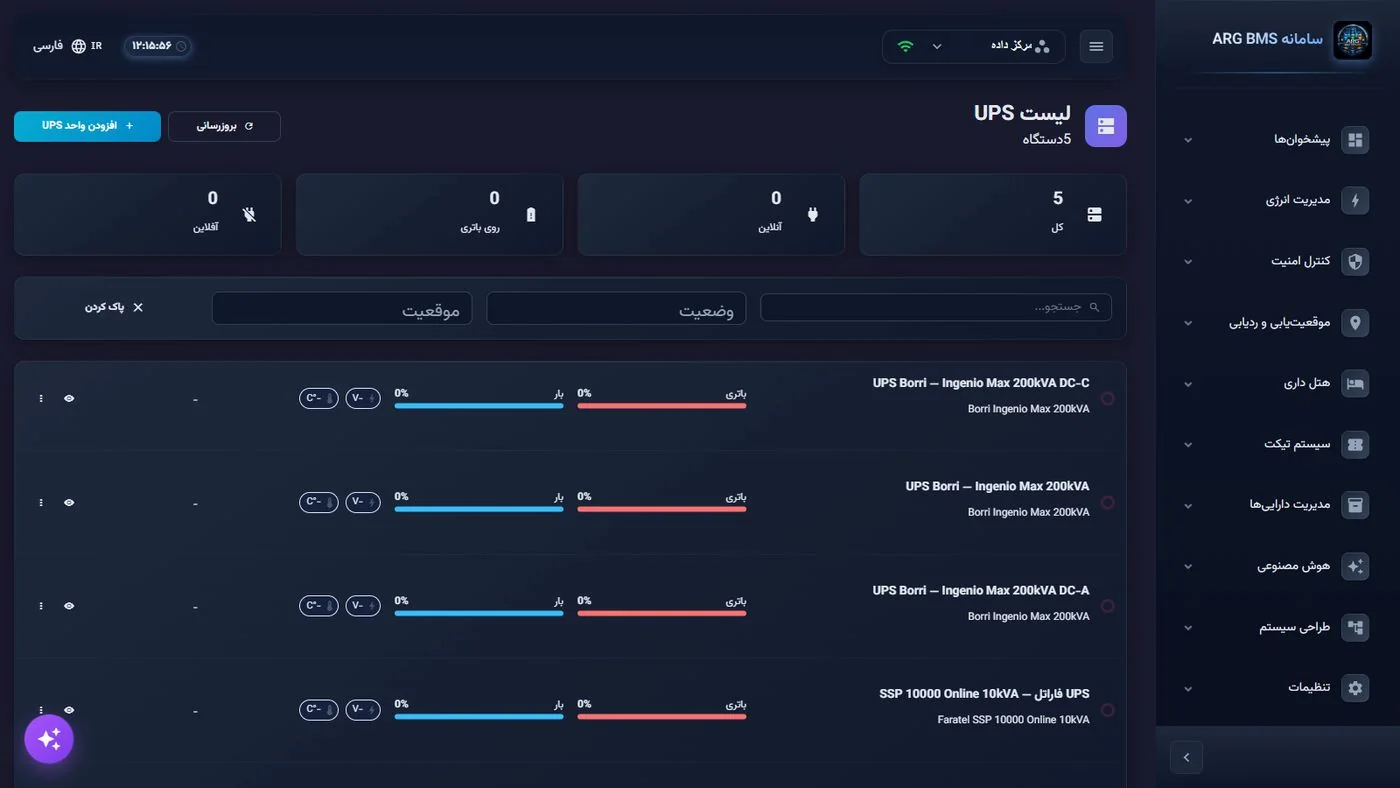Open more options for UPS Borri DC-C row
The height and width of the screenshot is (788, 1400).
(x=41, y=398)
